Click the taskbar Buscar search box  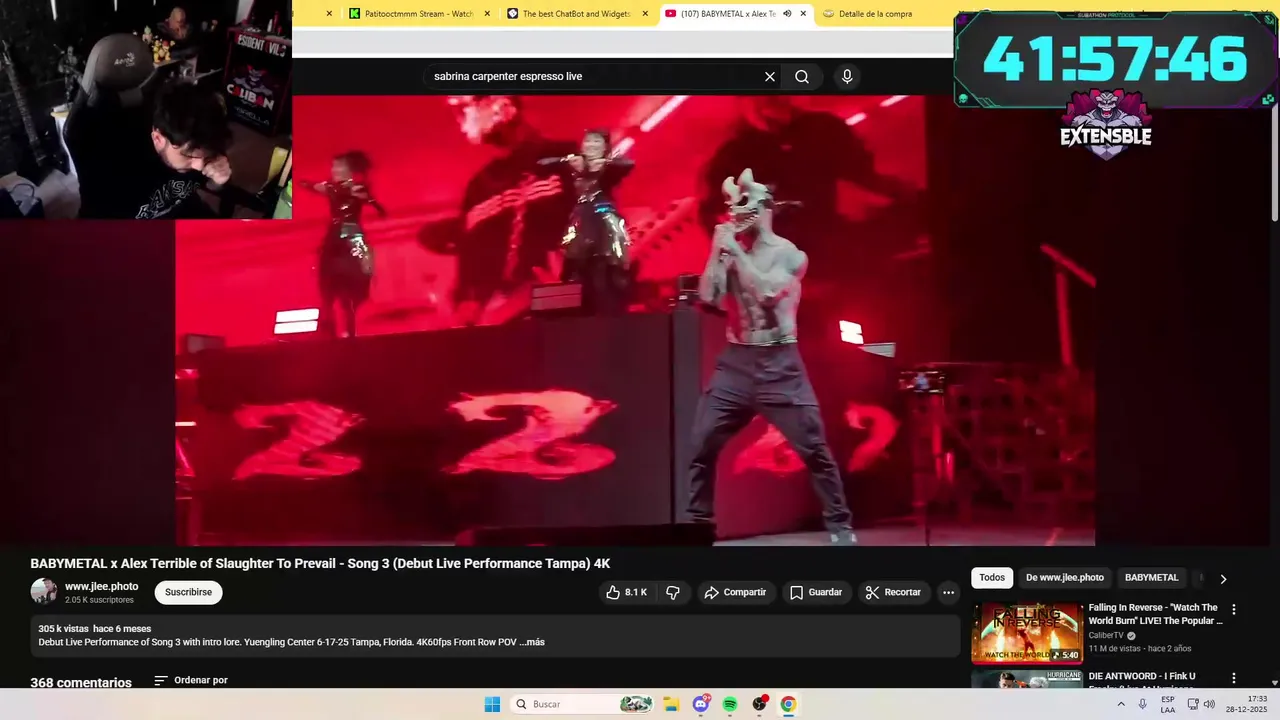point(583,705)
